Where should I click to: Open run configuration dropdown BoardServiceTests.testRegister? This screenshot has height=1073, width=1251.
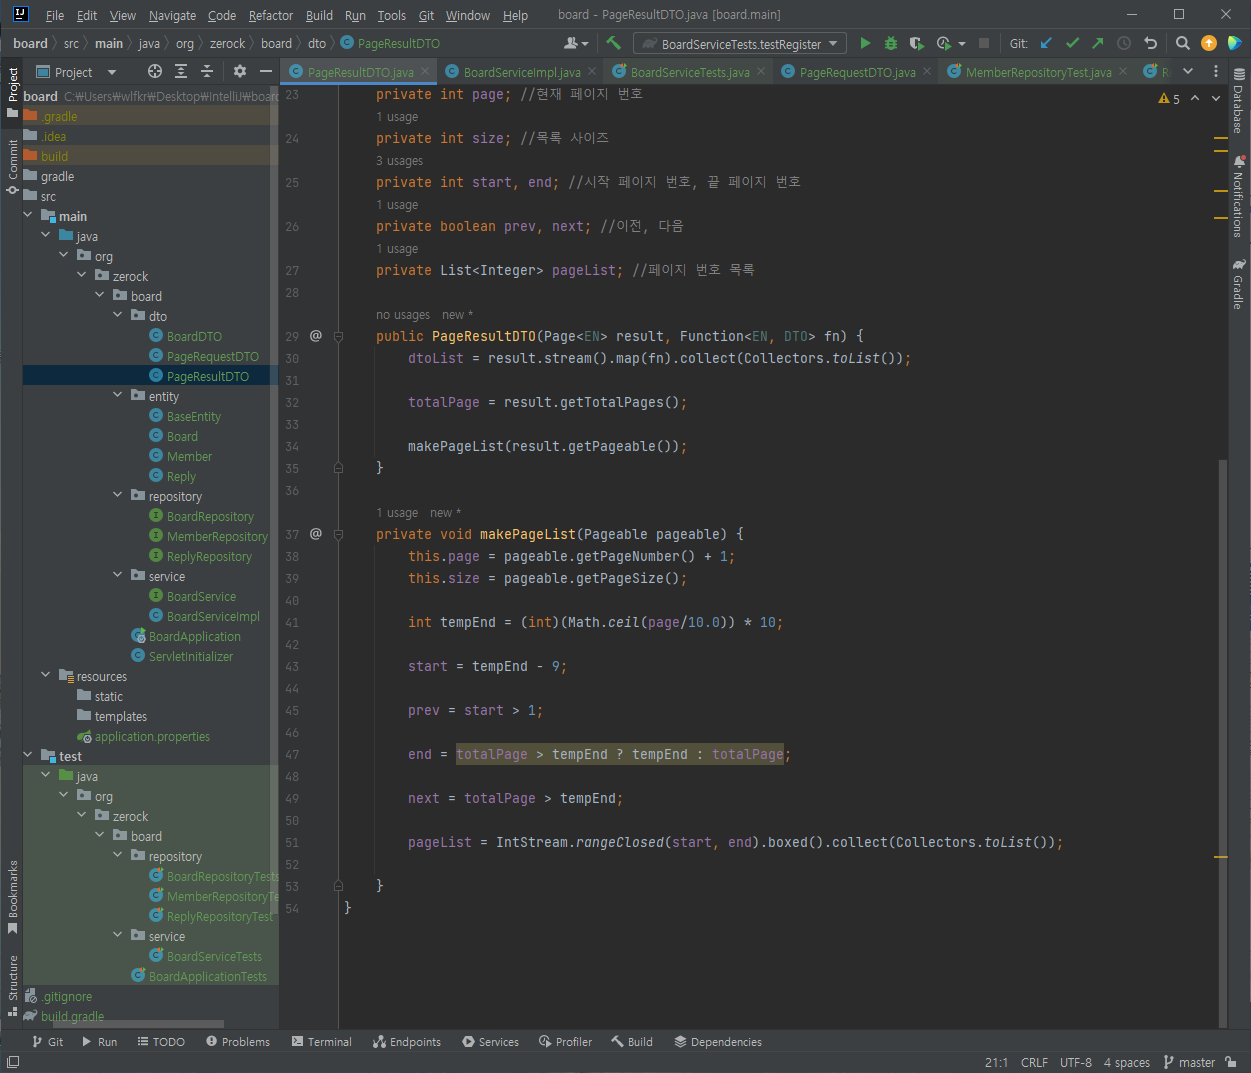point(741,44)
